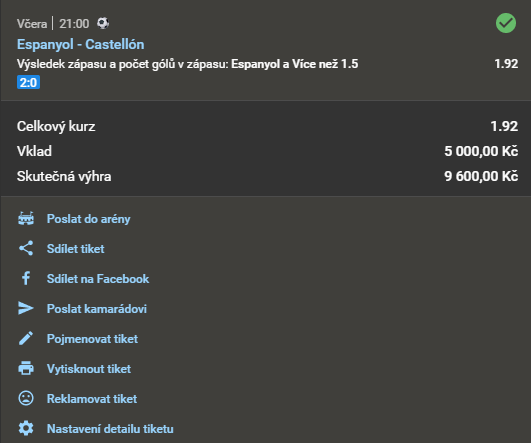Click the soccer ball sport icon

click(x=103, y=23)
